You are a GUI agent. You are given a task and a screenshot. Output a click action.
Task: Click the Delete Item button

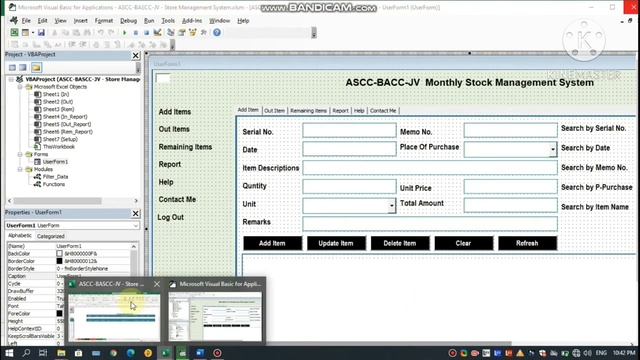click(400, 243)
